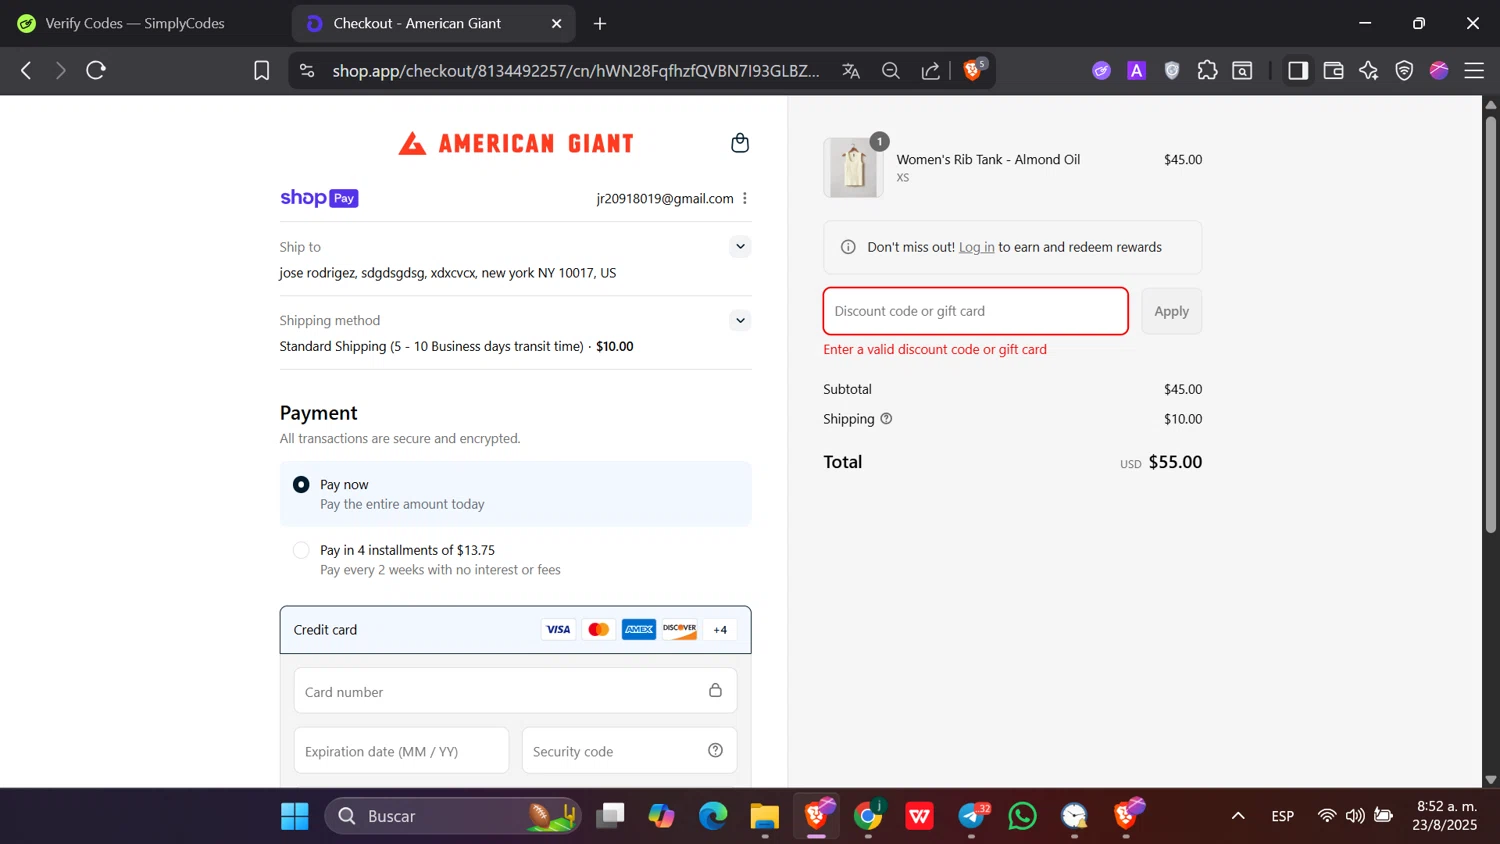Viewport: 1500px width, 844px height.
Task: Show the +4 additional card brands
Action: point(720,630)
